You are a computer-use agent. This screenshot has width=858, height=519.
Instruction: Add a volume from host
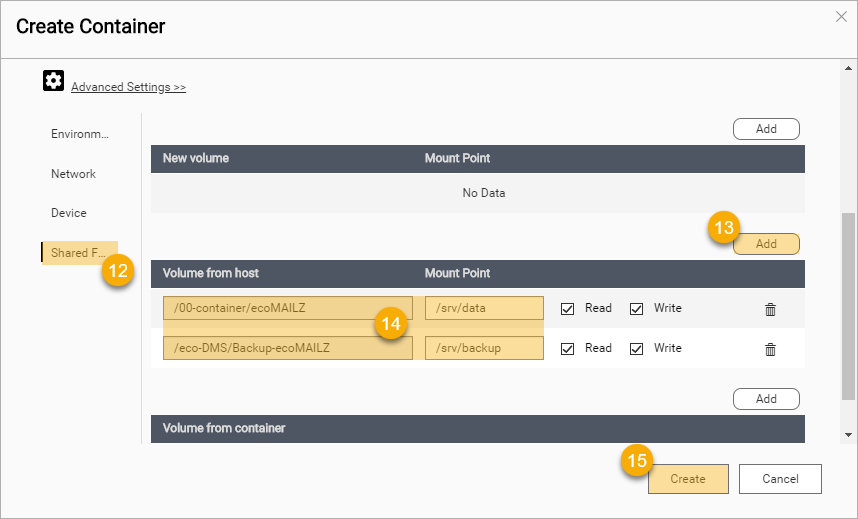766,244
